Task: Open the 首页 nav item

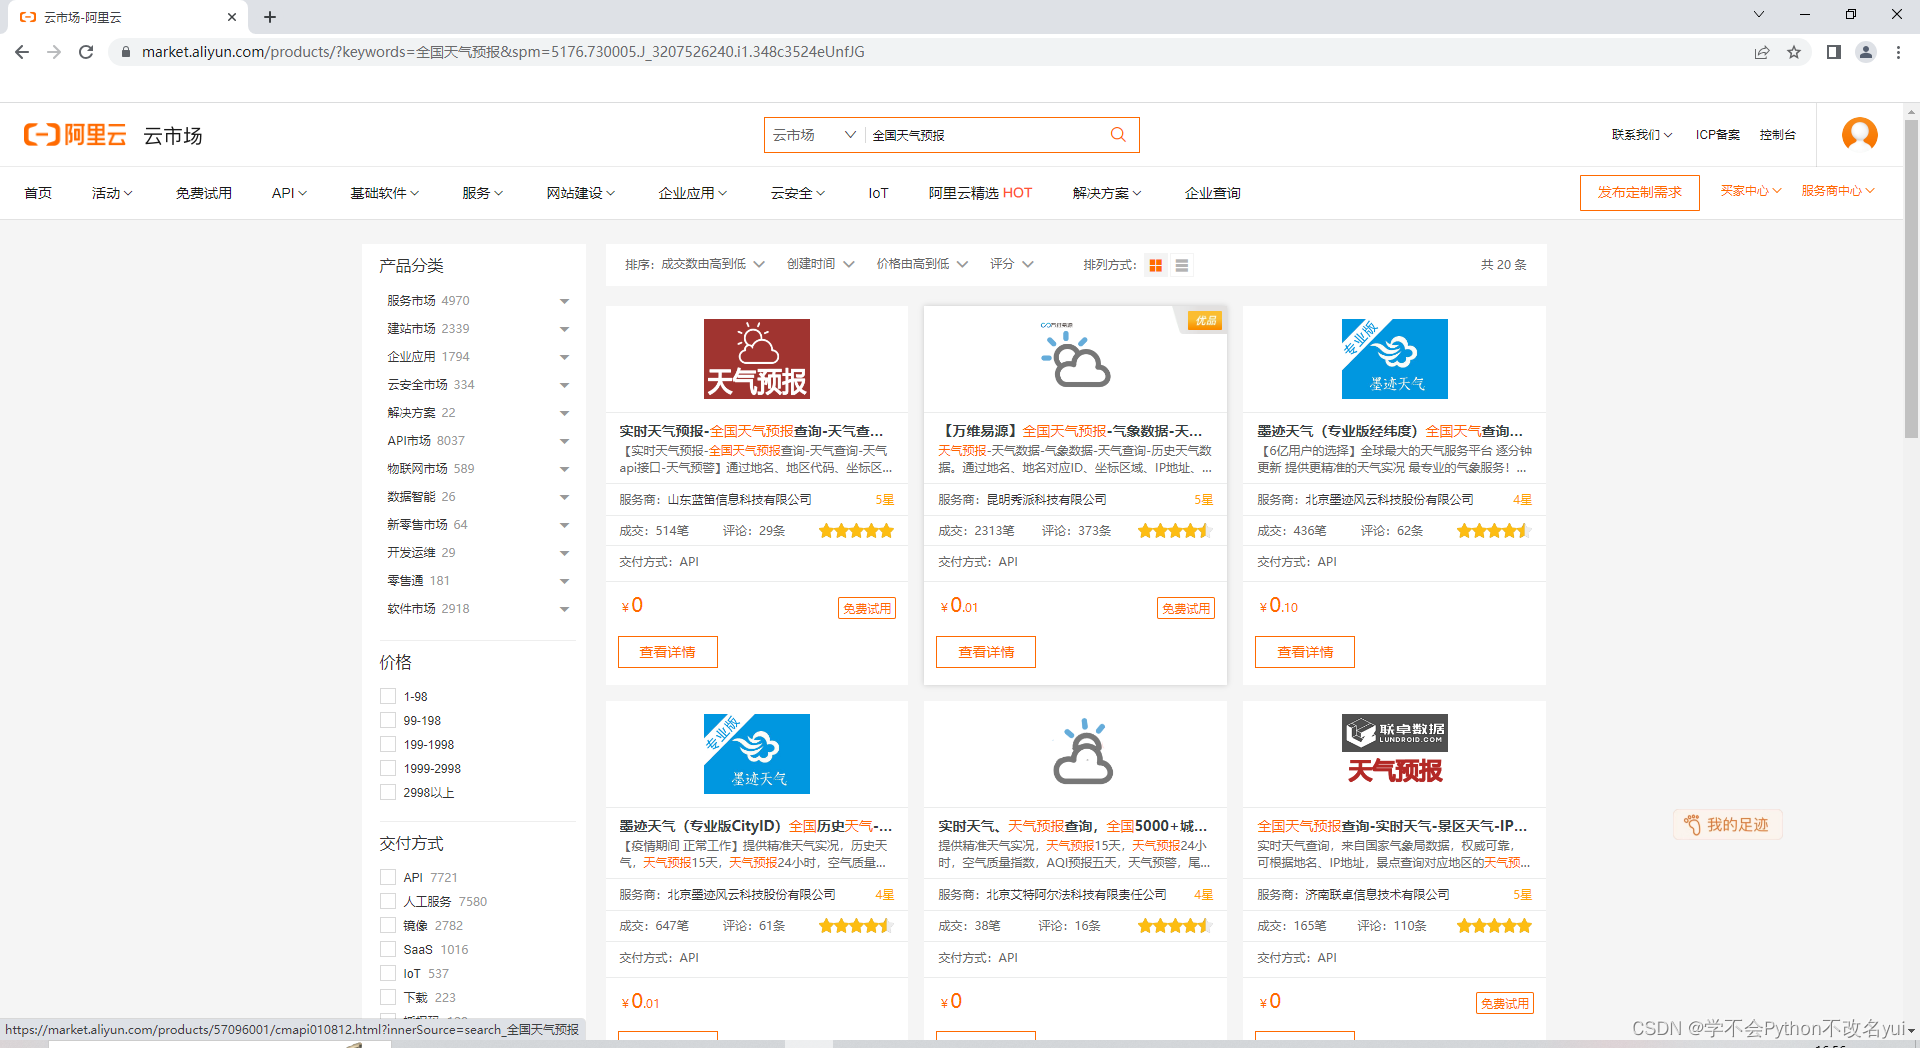Action: point(38,193)
